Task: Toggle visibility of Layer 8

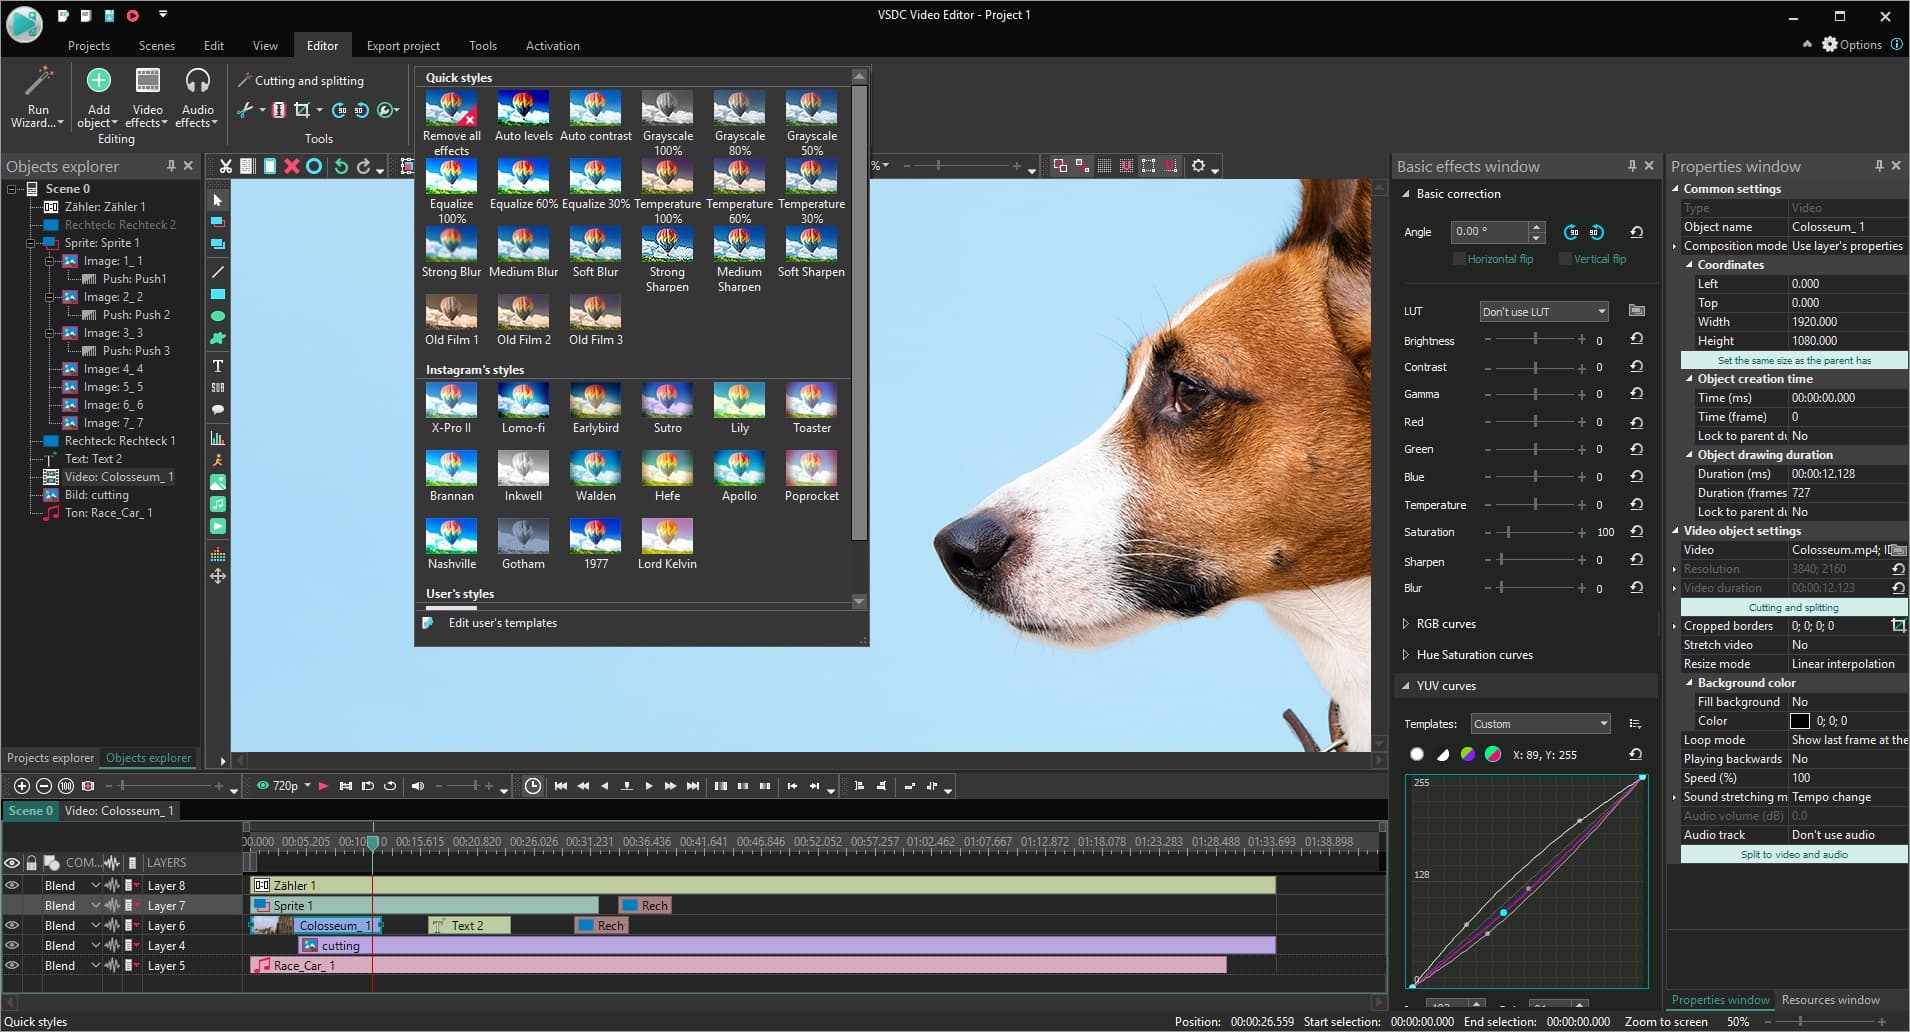Action: click(12, 885)
